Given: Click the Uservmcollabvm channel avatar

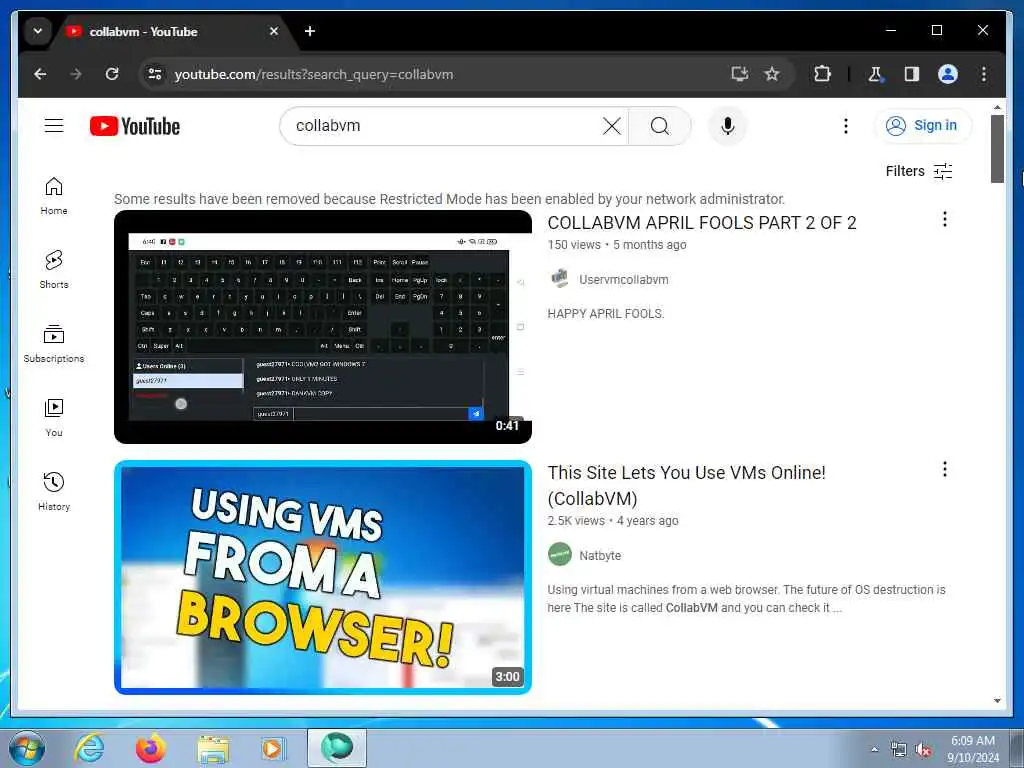Looking at the screenshot, I should click(560, 279).
